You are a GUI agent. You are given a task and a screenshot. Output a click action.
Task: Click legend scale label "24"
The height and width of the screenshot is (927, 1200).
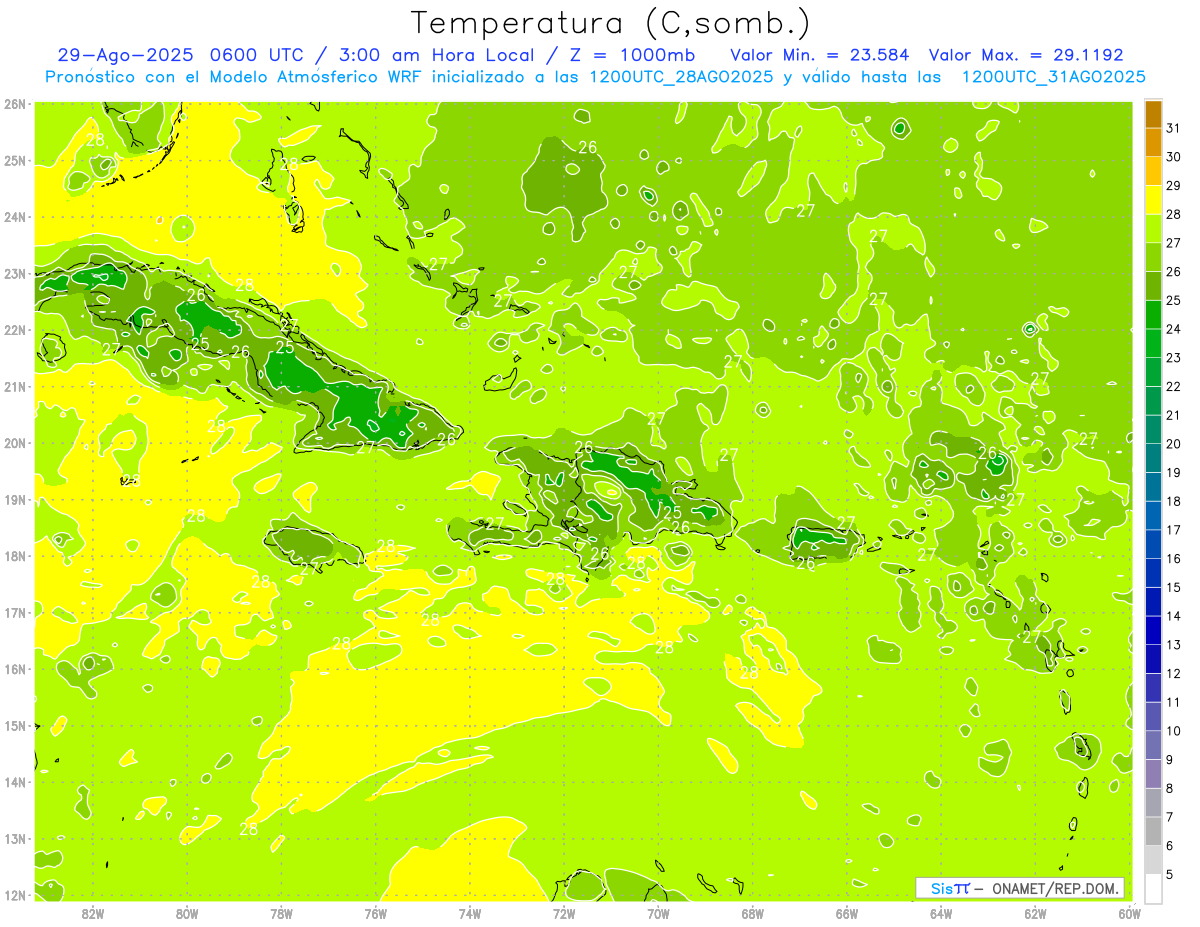click(x=1173, y=329)
